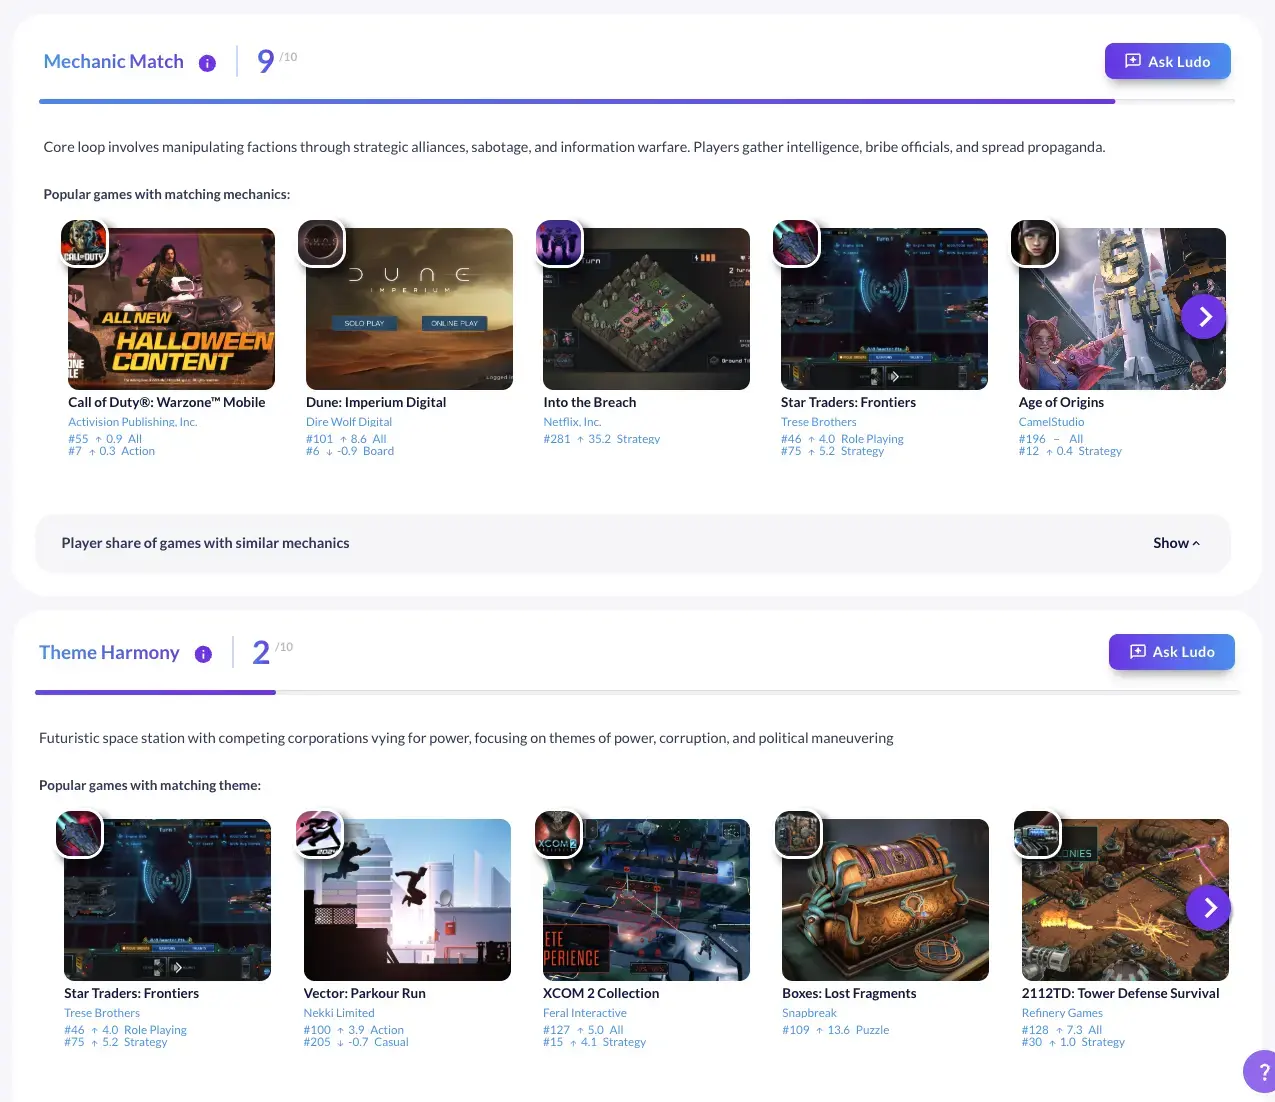Open Star Traders screenshot in theme row
Screen dimensions: 1275x1102
pos(167,900)
